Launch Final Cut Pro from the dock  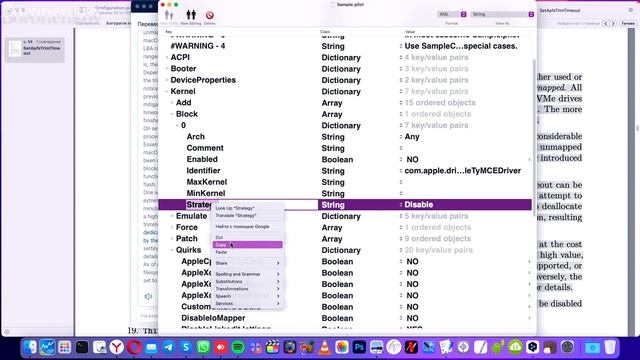[x=273, y=347]
